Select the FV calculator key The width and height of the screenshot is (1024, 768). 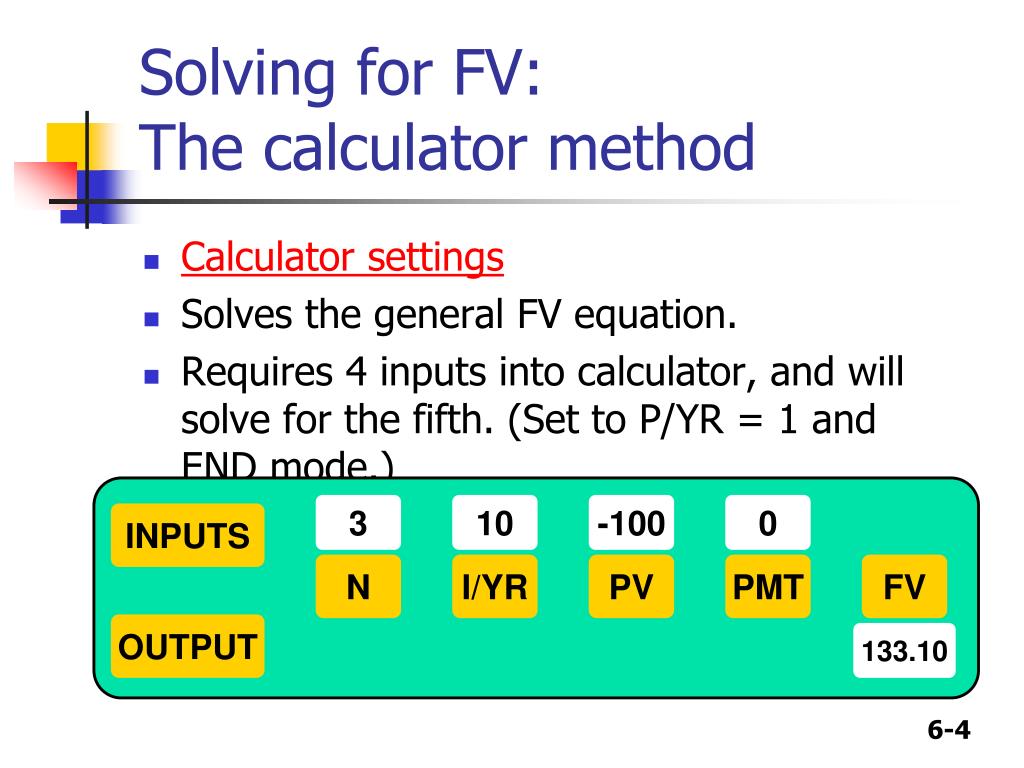coord(904,586)
